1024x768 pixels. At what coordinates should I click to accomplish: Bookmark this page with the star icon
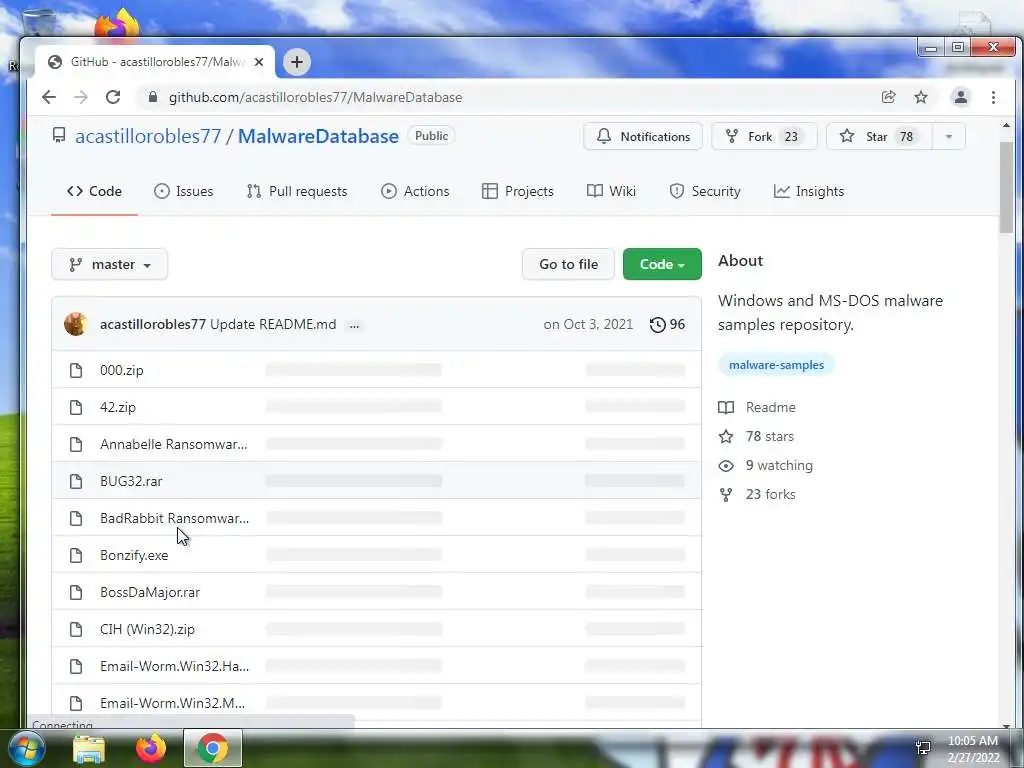pyautogui.click(x=921, y=97)
